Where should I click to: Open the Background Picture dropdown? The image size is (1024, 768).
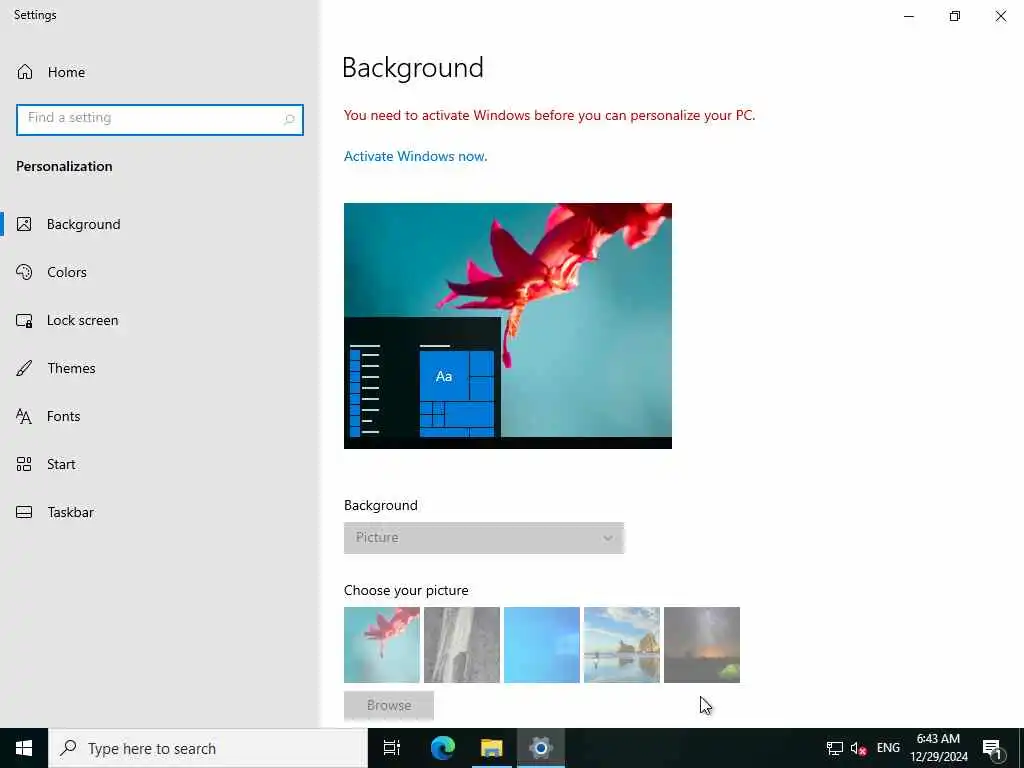[x=484, y=538]
